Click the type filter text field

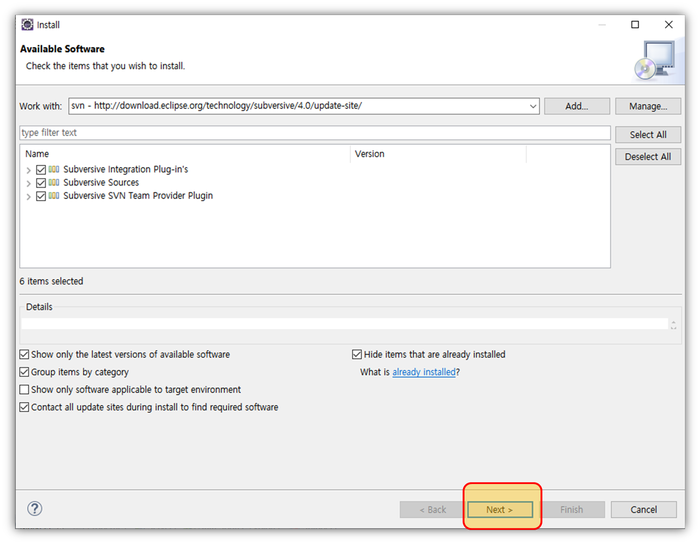click(315, 133)
